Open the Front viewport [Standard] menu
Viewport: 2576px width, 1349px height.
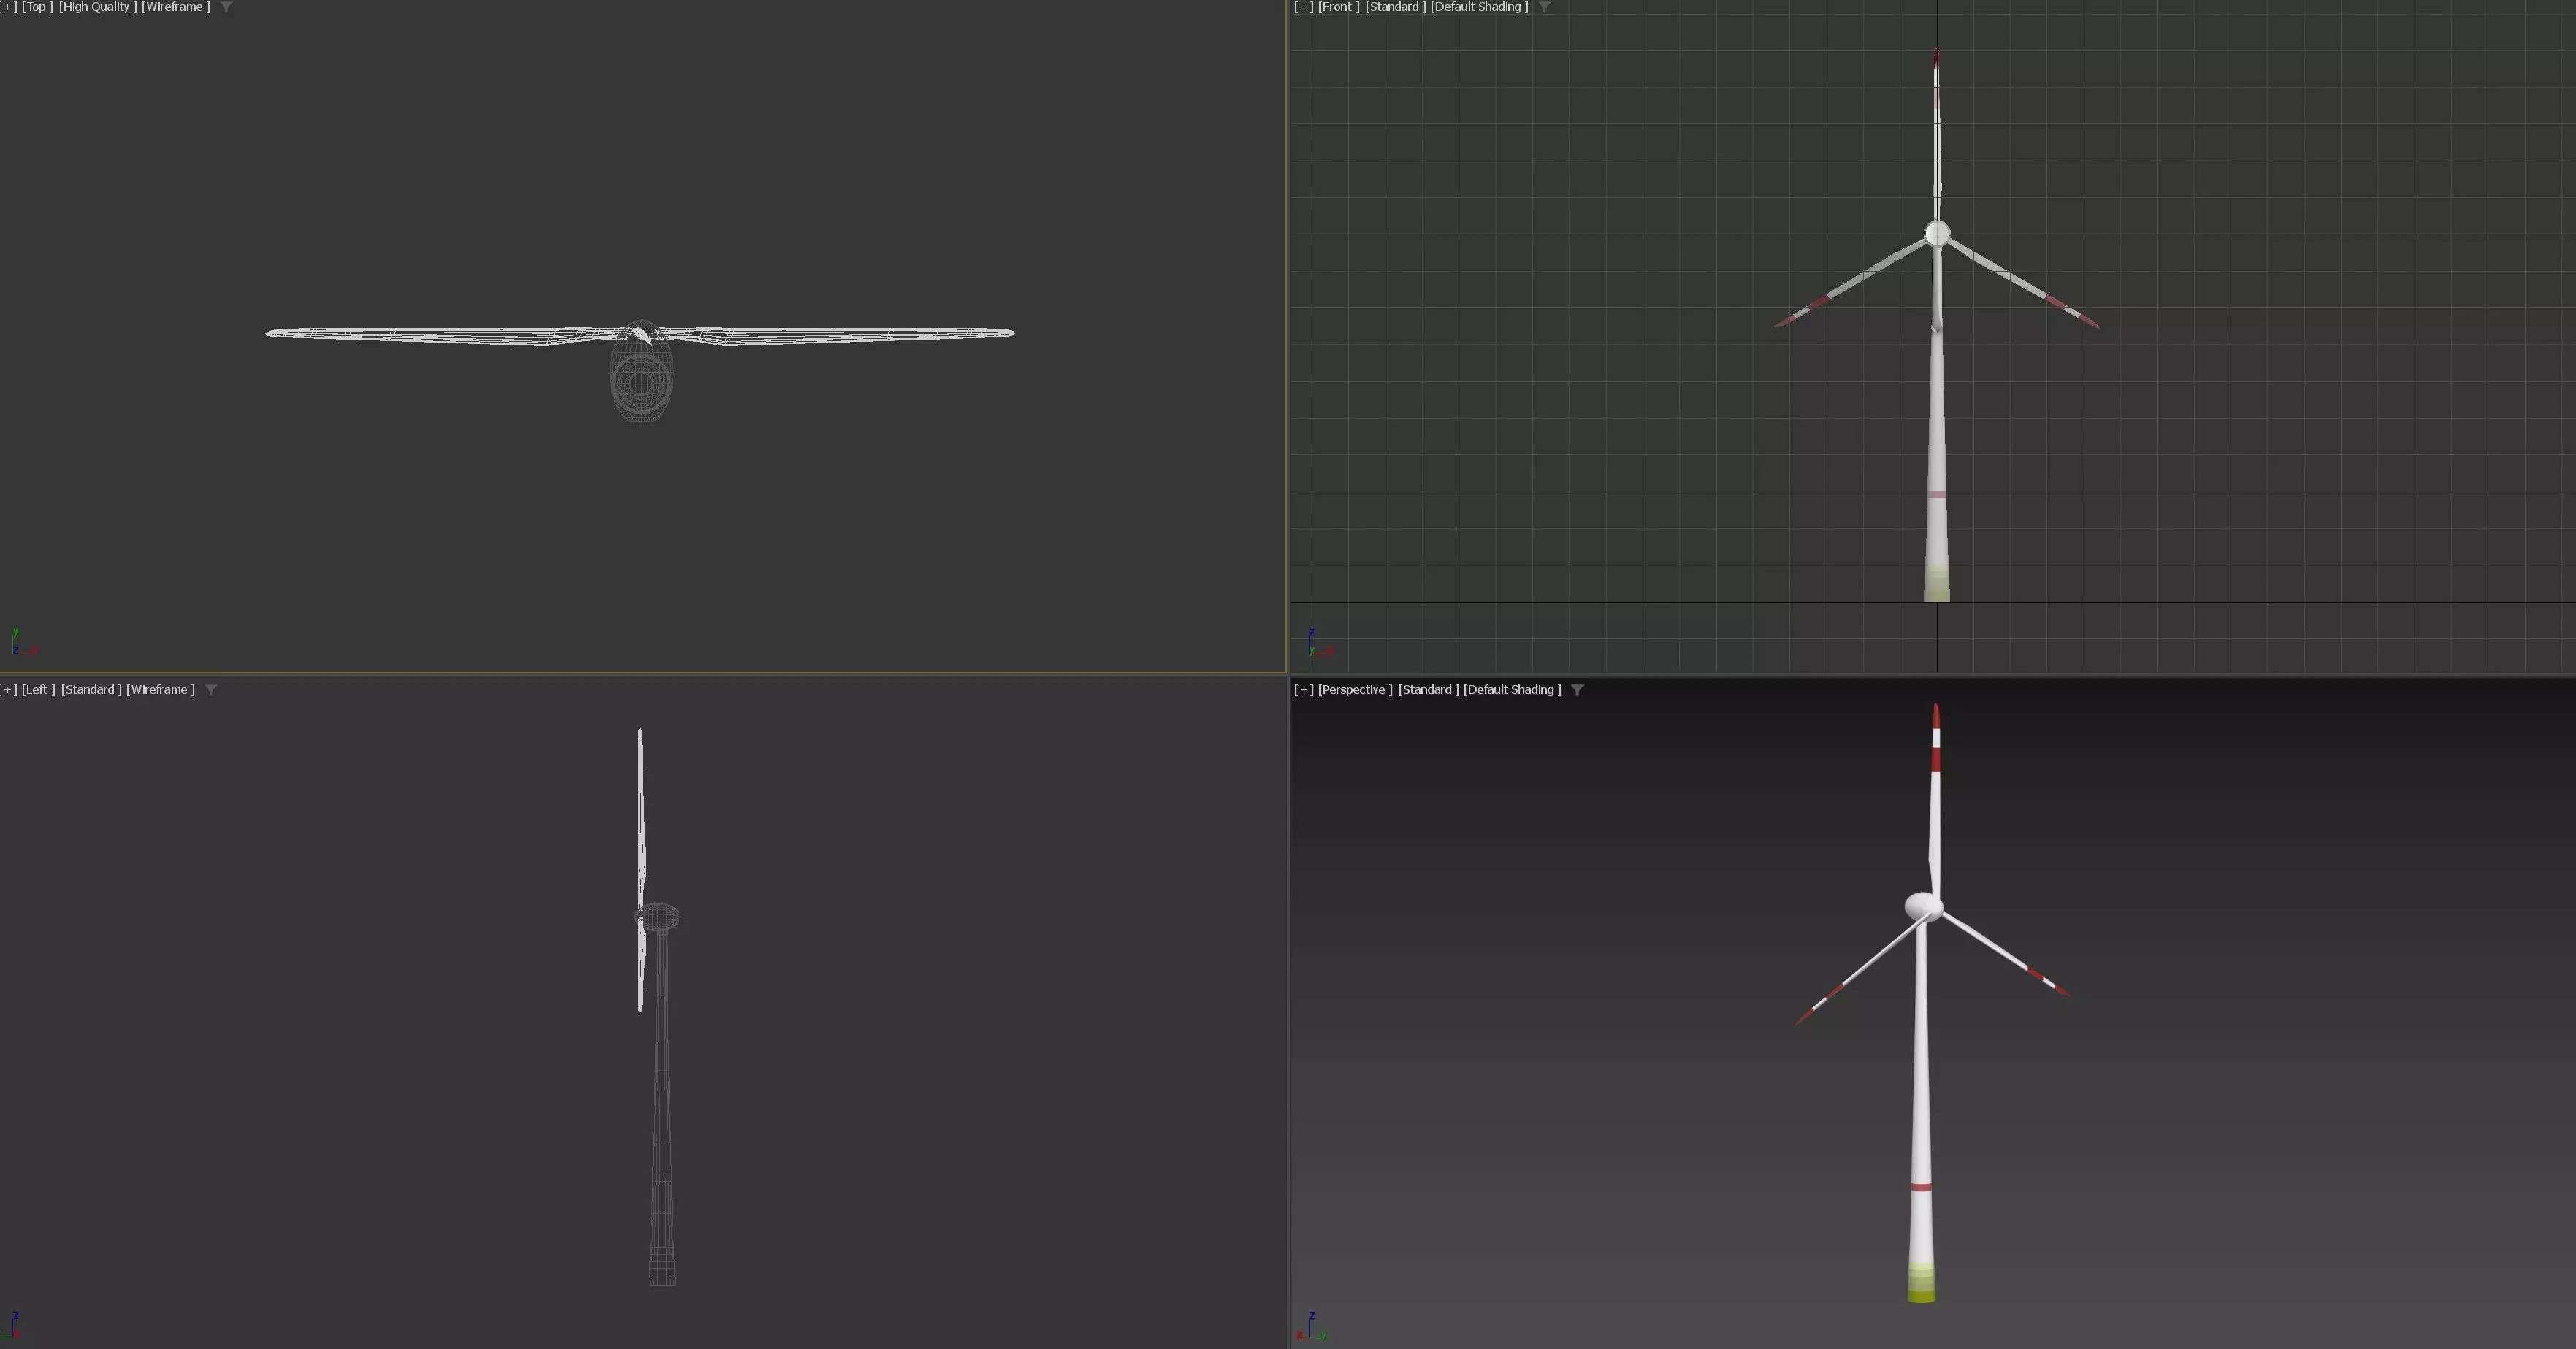tap(1395, 7)
